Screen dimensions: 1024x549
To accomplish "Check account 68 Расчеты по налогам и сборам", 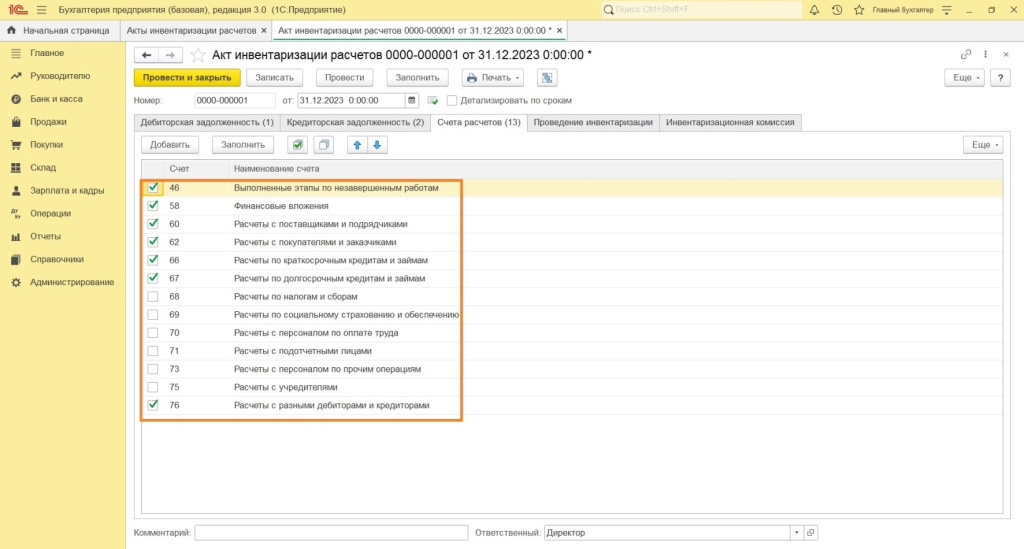I will (153, 297).
